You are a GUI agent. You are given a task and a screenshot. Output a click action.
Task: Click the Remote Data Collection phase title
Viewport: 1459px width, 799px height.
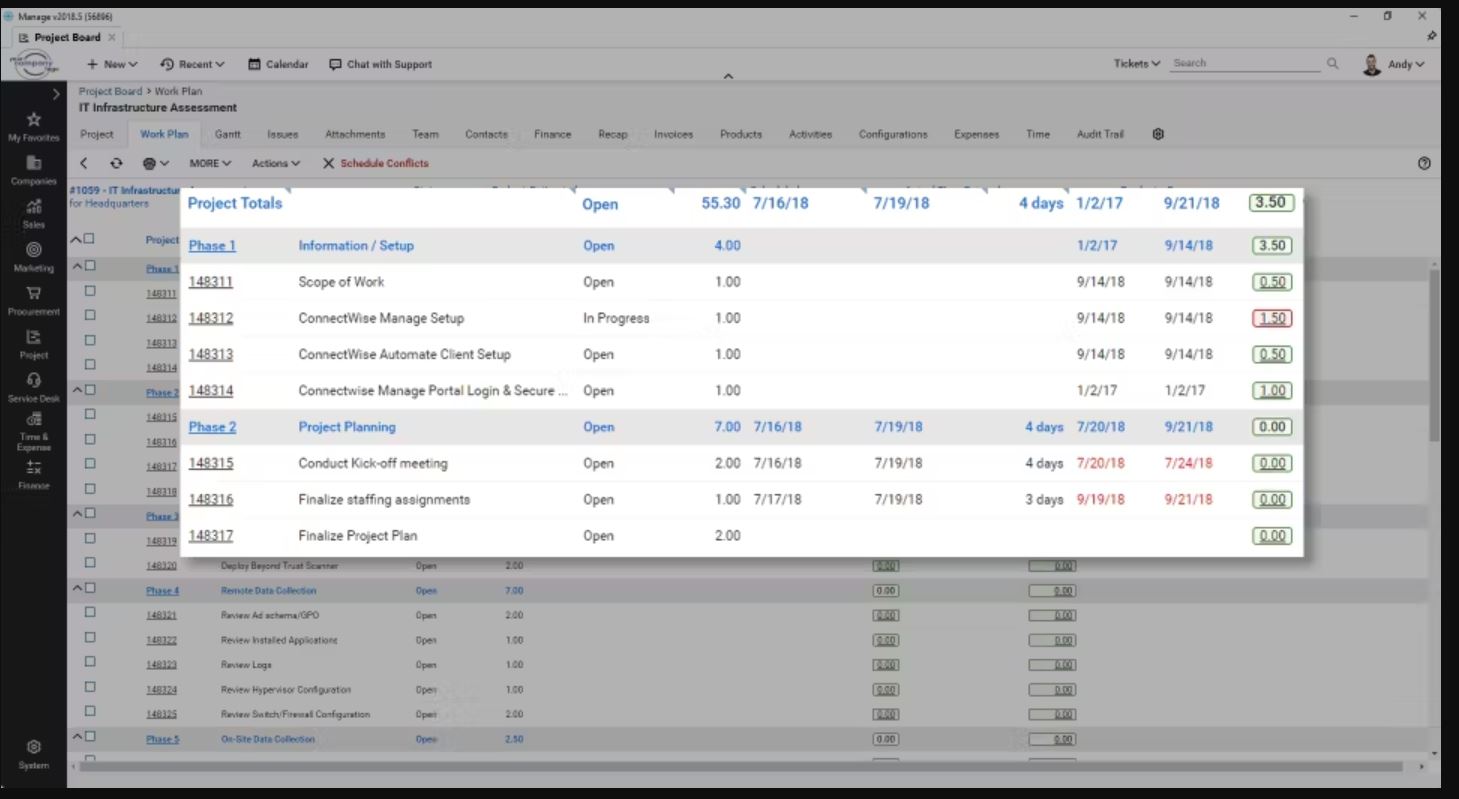pyautogui.click(x=268, y=591)
